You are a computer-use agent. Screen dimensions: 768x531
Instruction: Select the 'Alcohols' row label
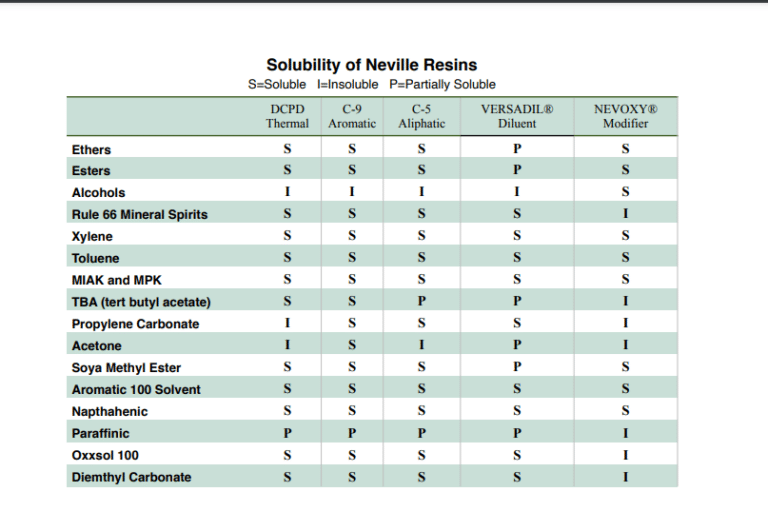coord(98,193)
